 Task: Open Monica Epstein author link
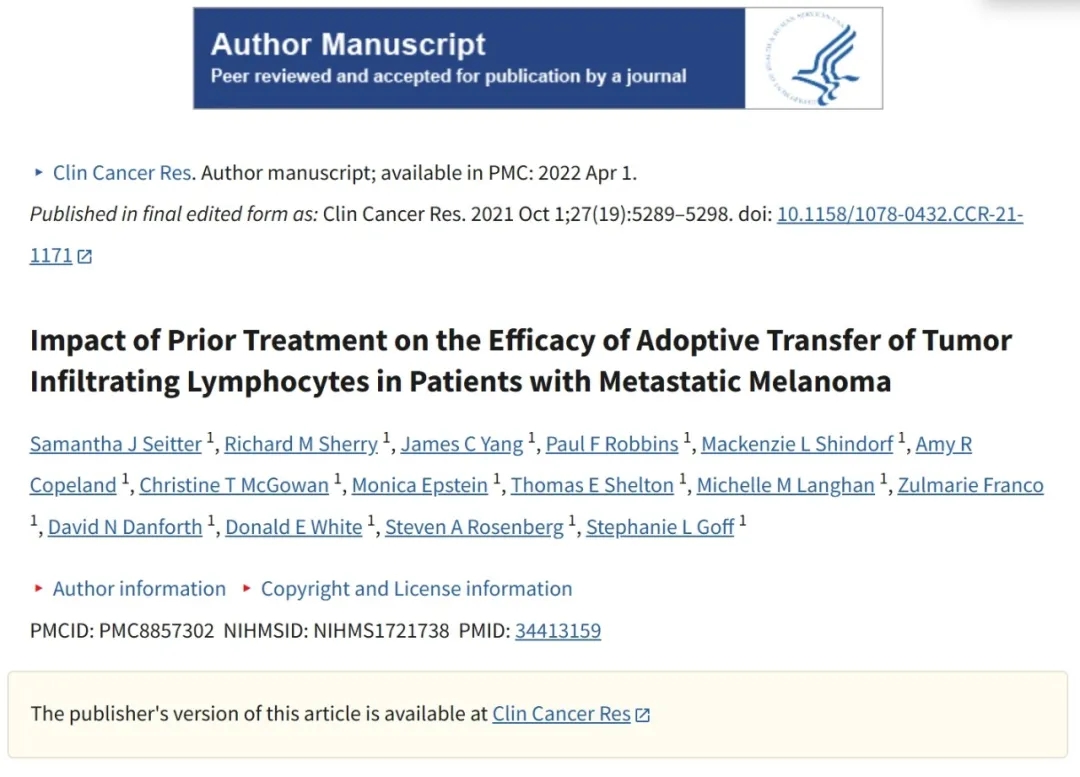coord(420,485)
